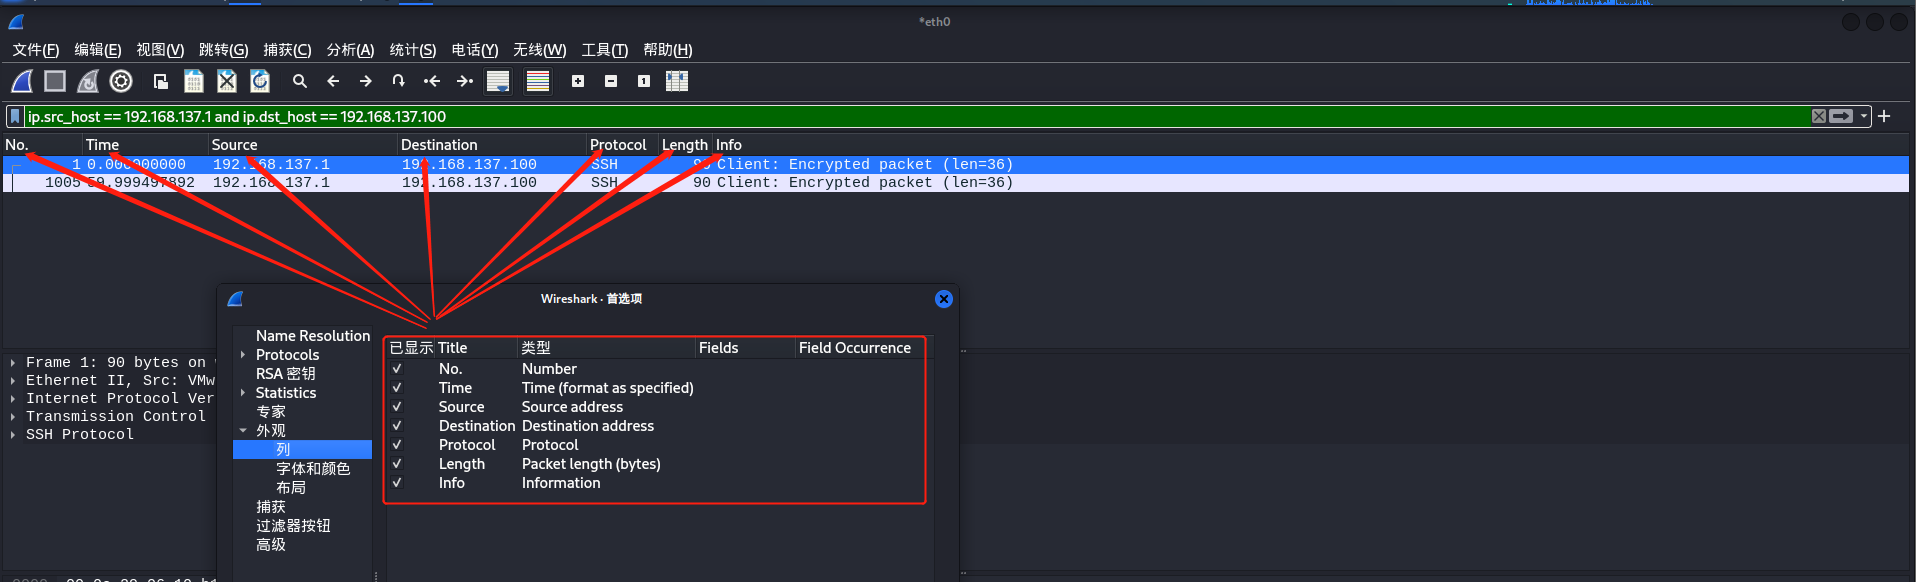This screenshot has height=582, width=1916.
Task: Expand Statistics in preferences tree
Action: (243, 393)
